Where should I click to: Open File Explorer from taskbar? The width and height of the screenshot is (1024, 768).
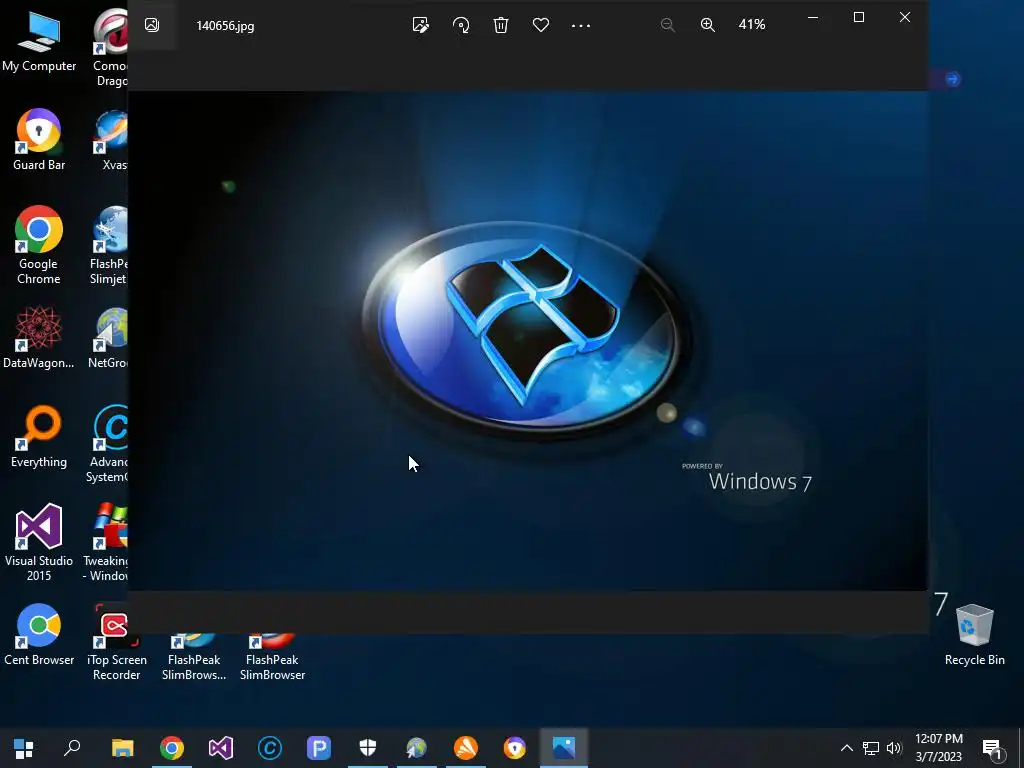[122, 748]
